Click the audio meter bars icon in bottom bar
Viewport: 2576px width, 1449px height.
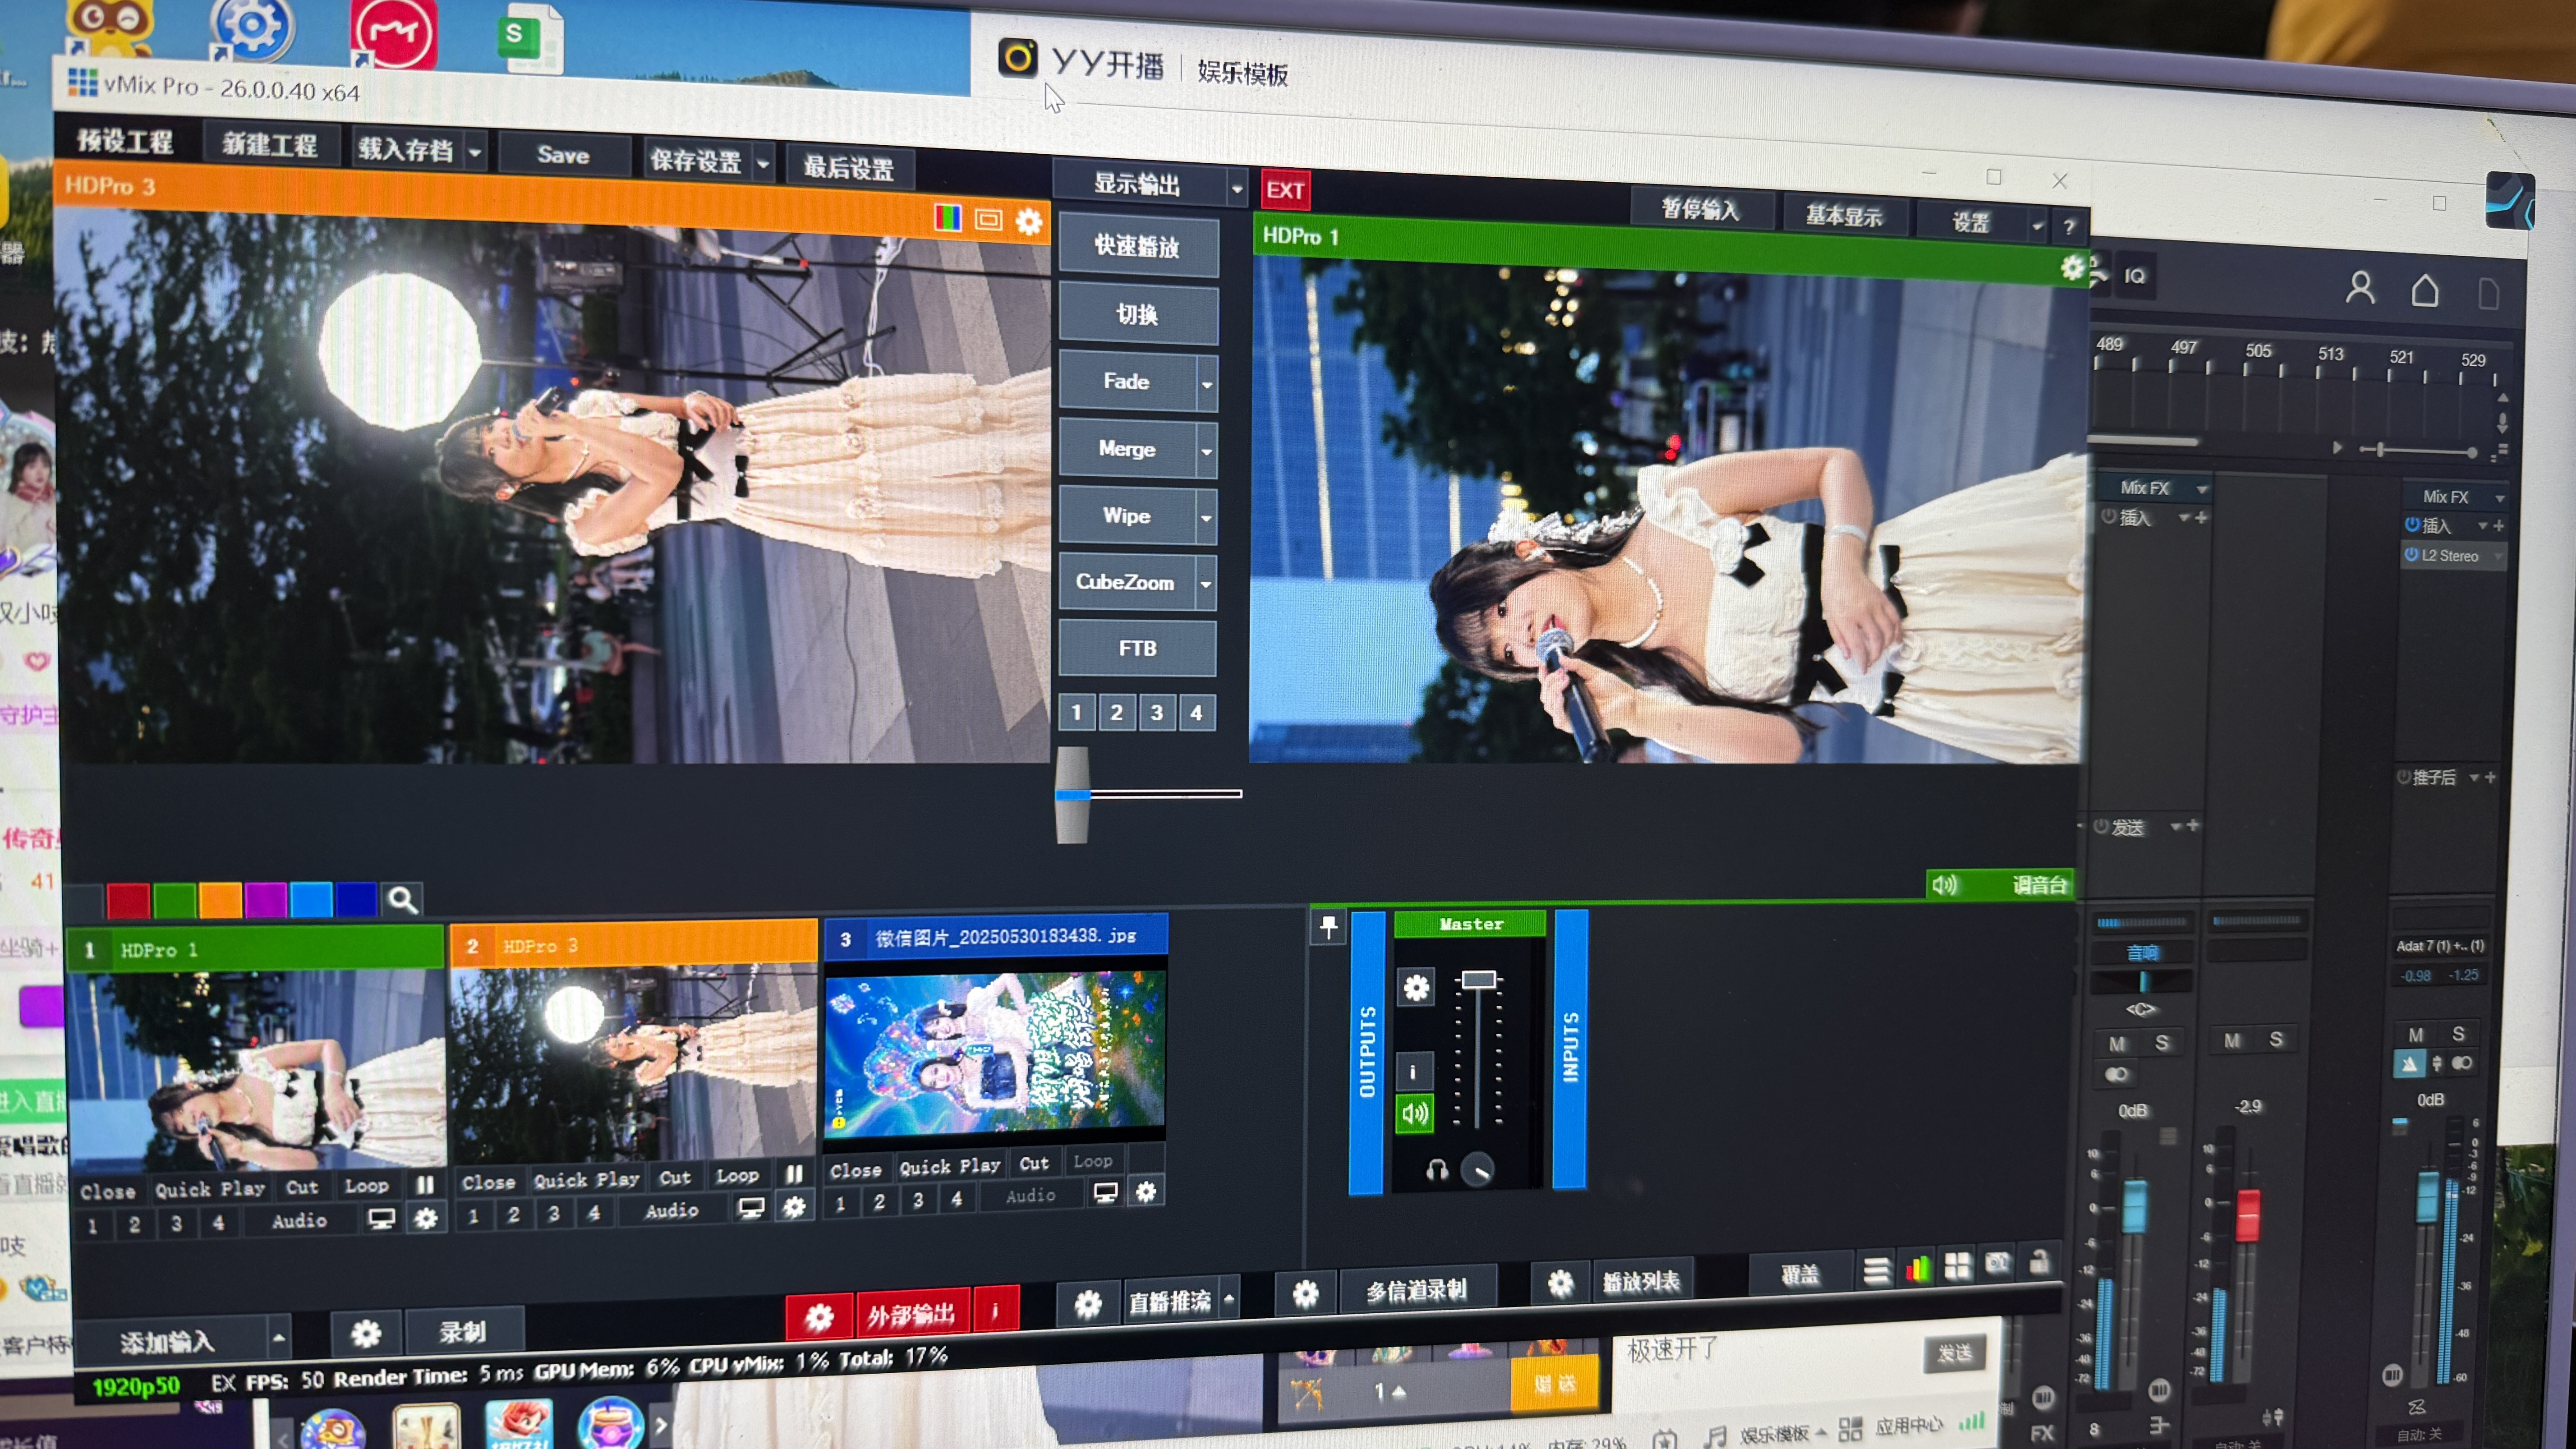point(1917,1268)
